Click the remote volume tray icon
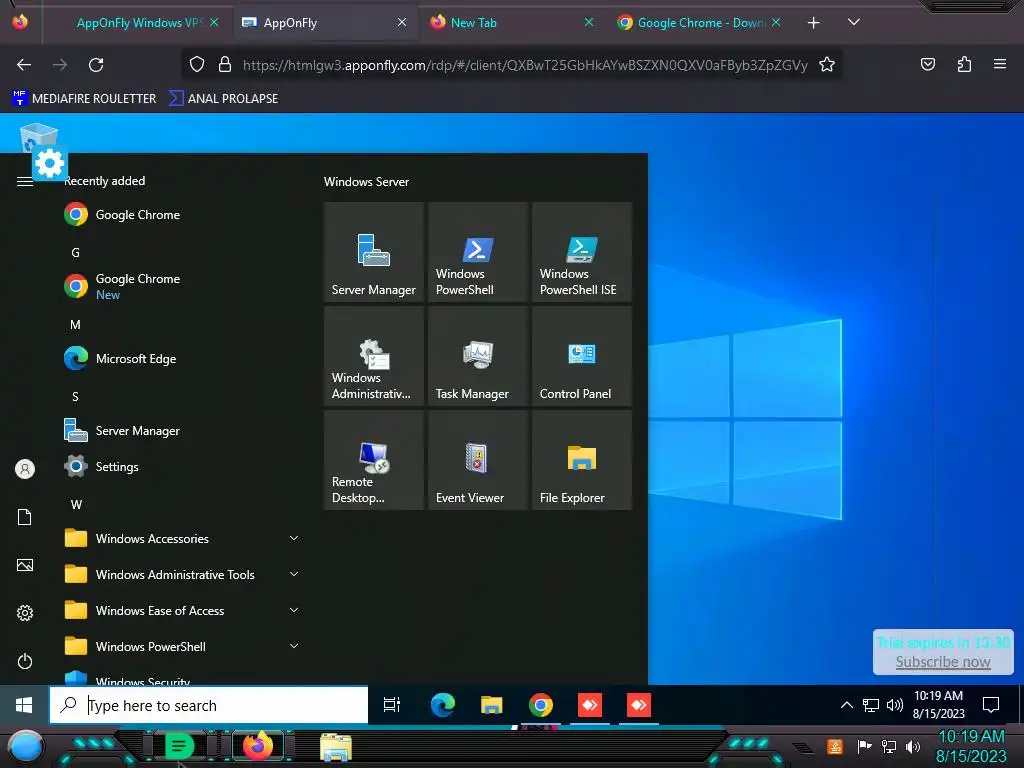Image resolution: width=1024 pixels, height=768 pixels. 895,705
